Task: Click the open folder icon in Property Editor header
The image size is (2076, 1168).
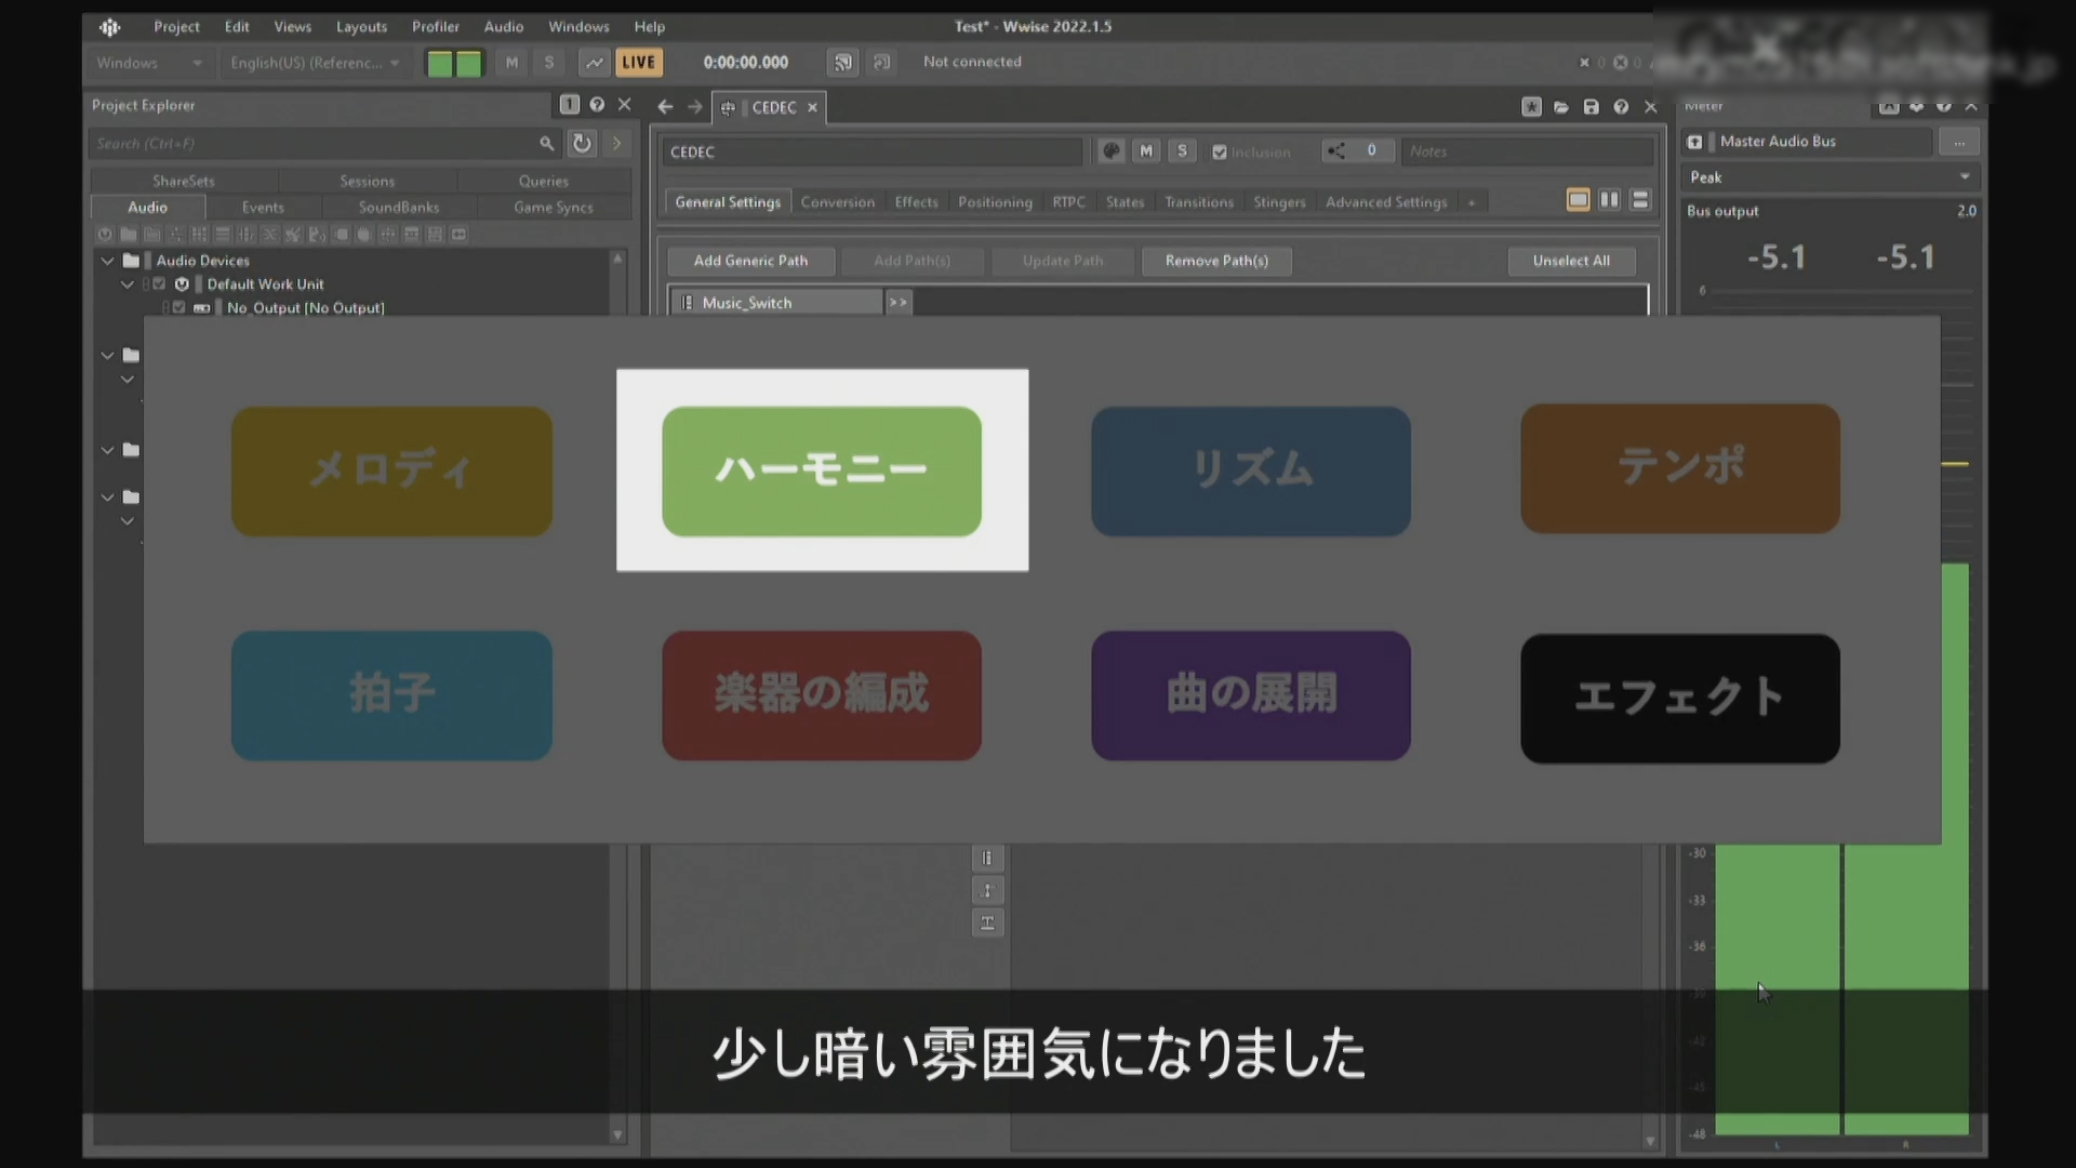Action: coord(1561,107)
